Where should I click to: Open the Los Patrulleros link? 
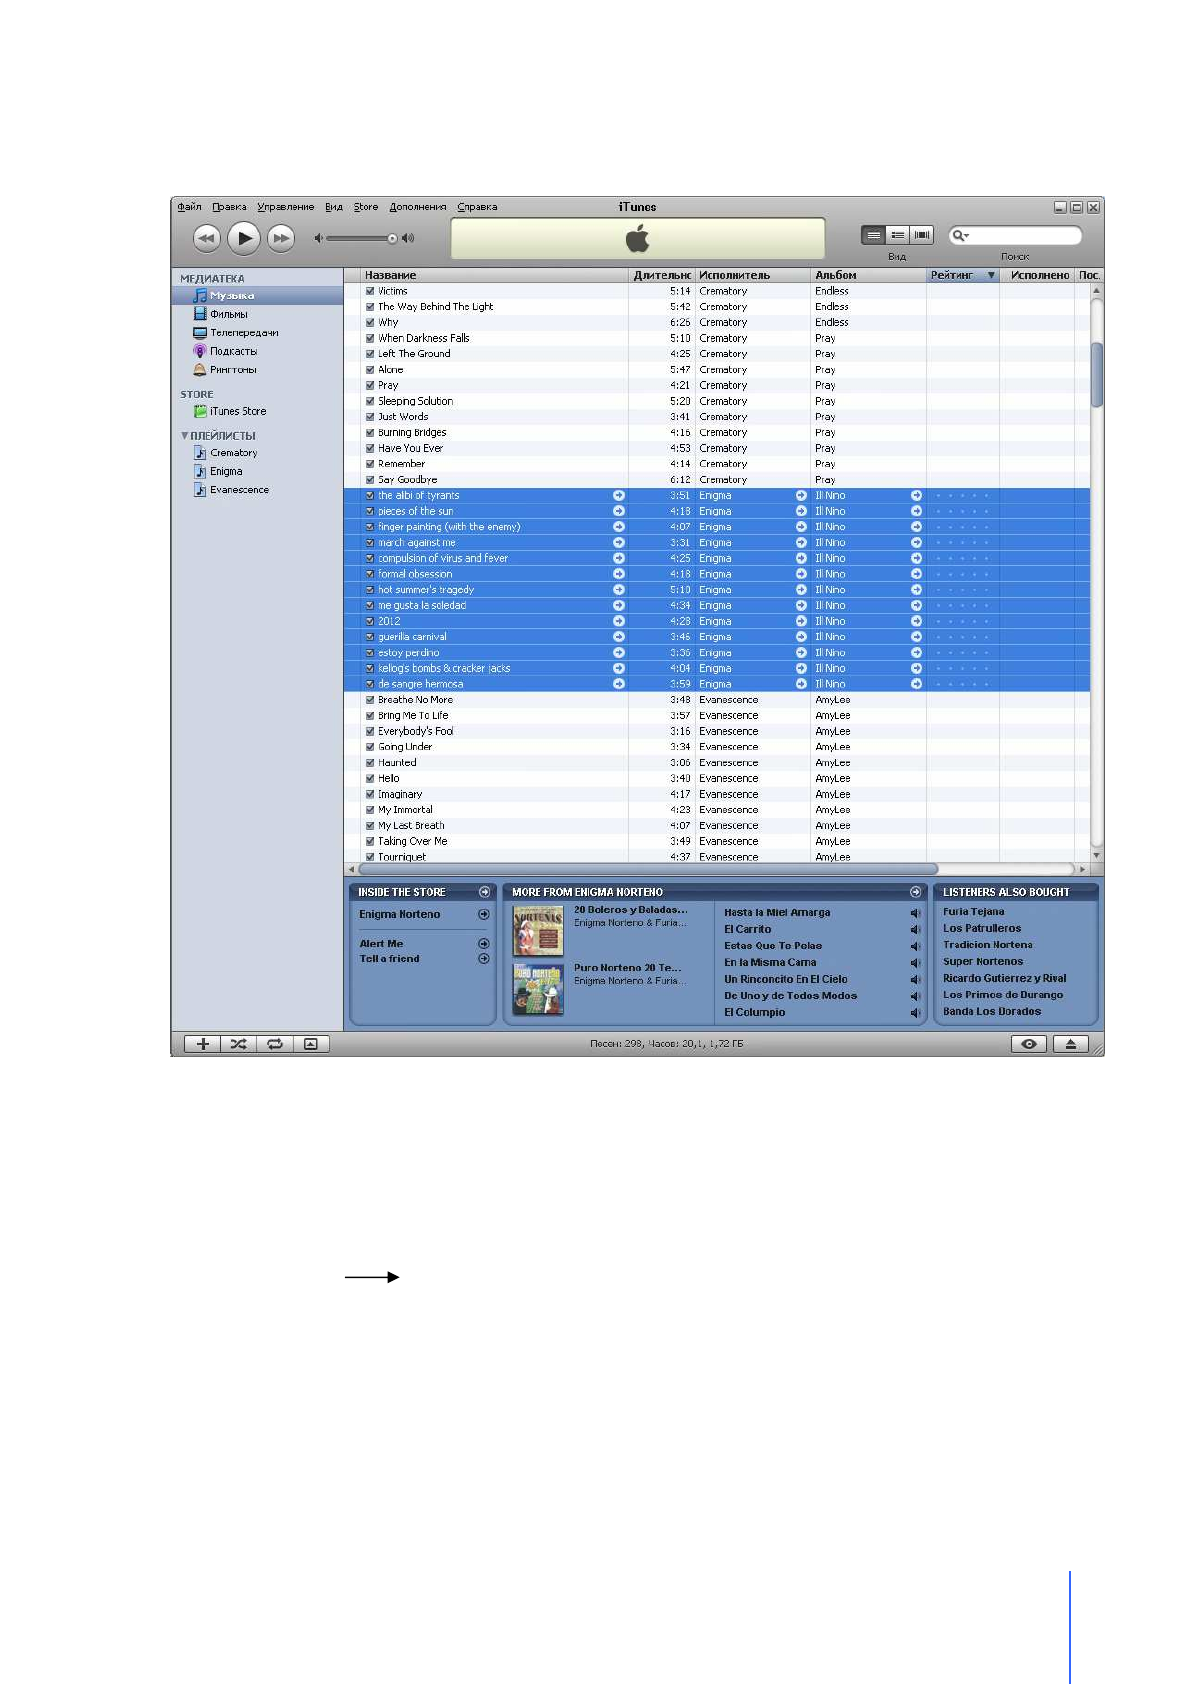tap(982, 928)
